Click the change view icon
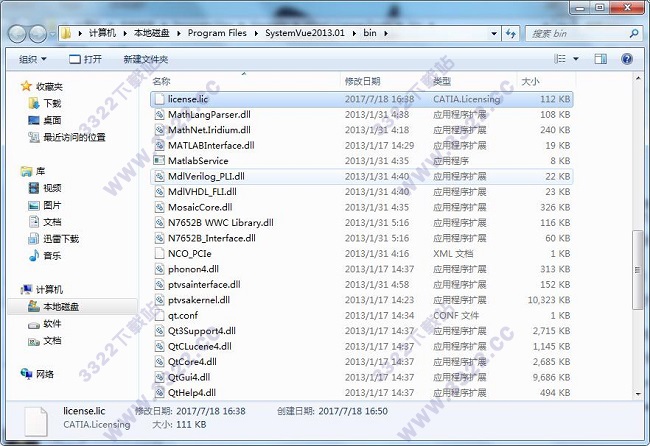 (x=560, y=59)
